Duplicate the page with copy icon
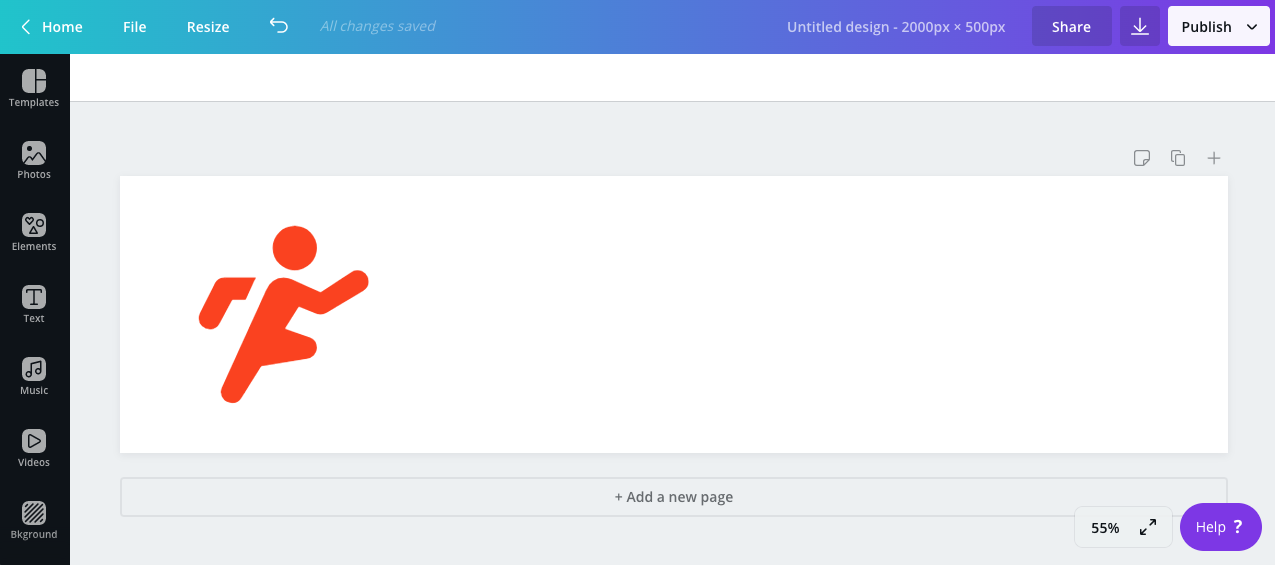This screenshot has width=1275, height=565. tap(1178, 158)
